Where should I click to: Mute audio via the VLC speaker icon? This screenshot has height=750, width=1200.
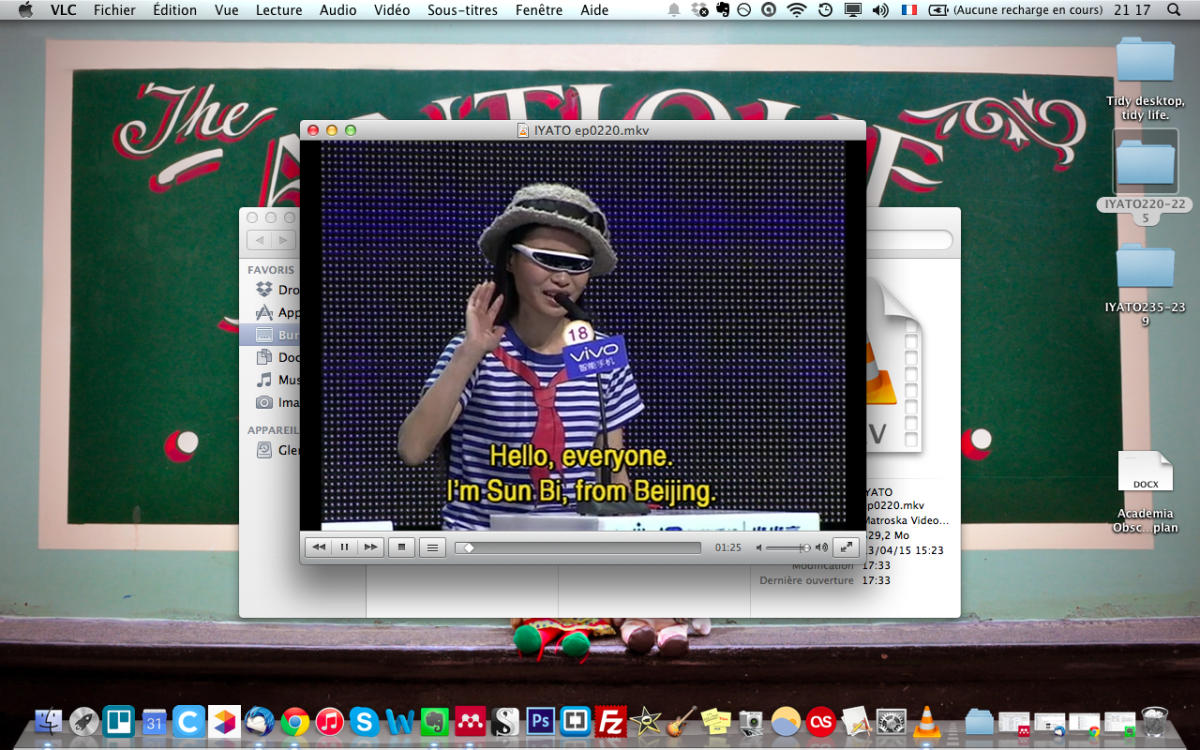[759, 547]
